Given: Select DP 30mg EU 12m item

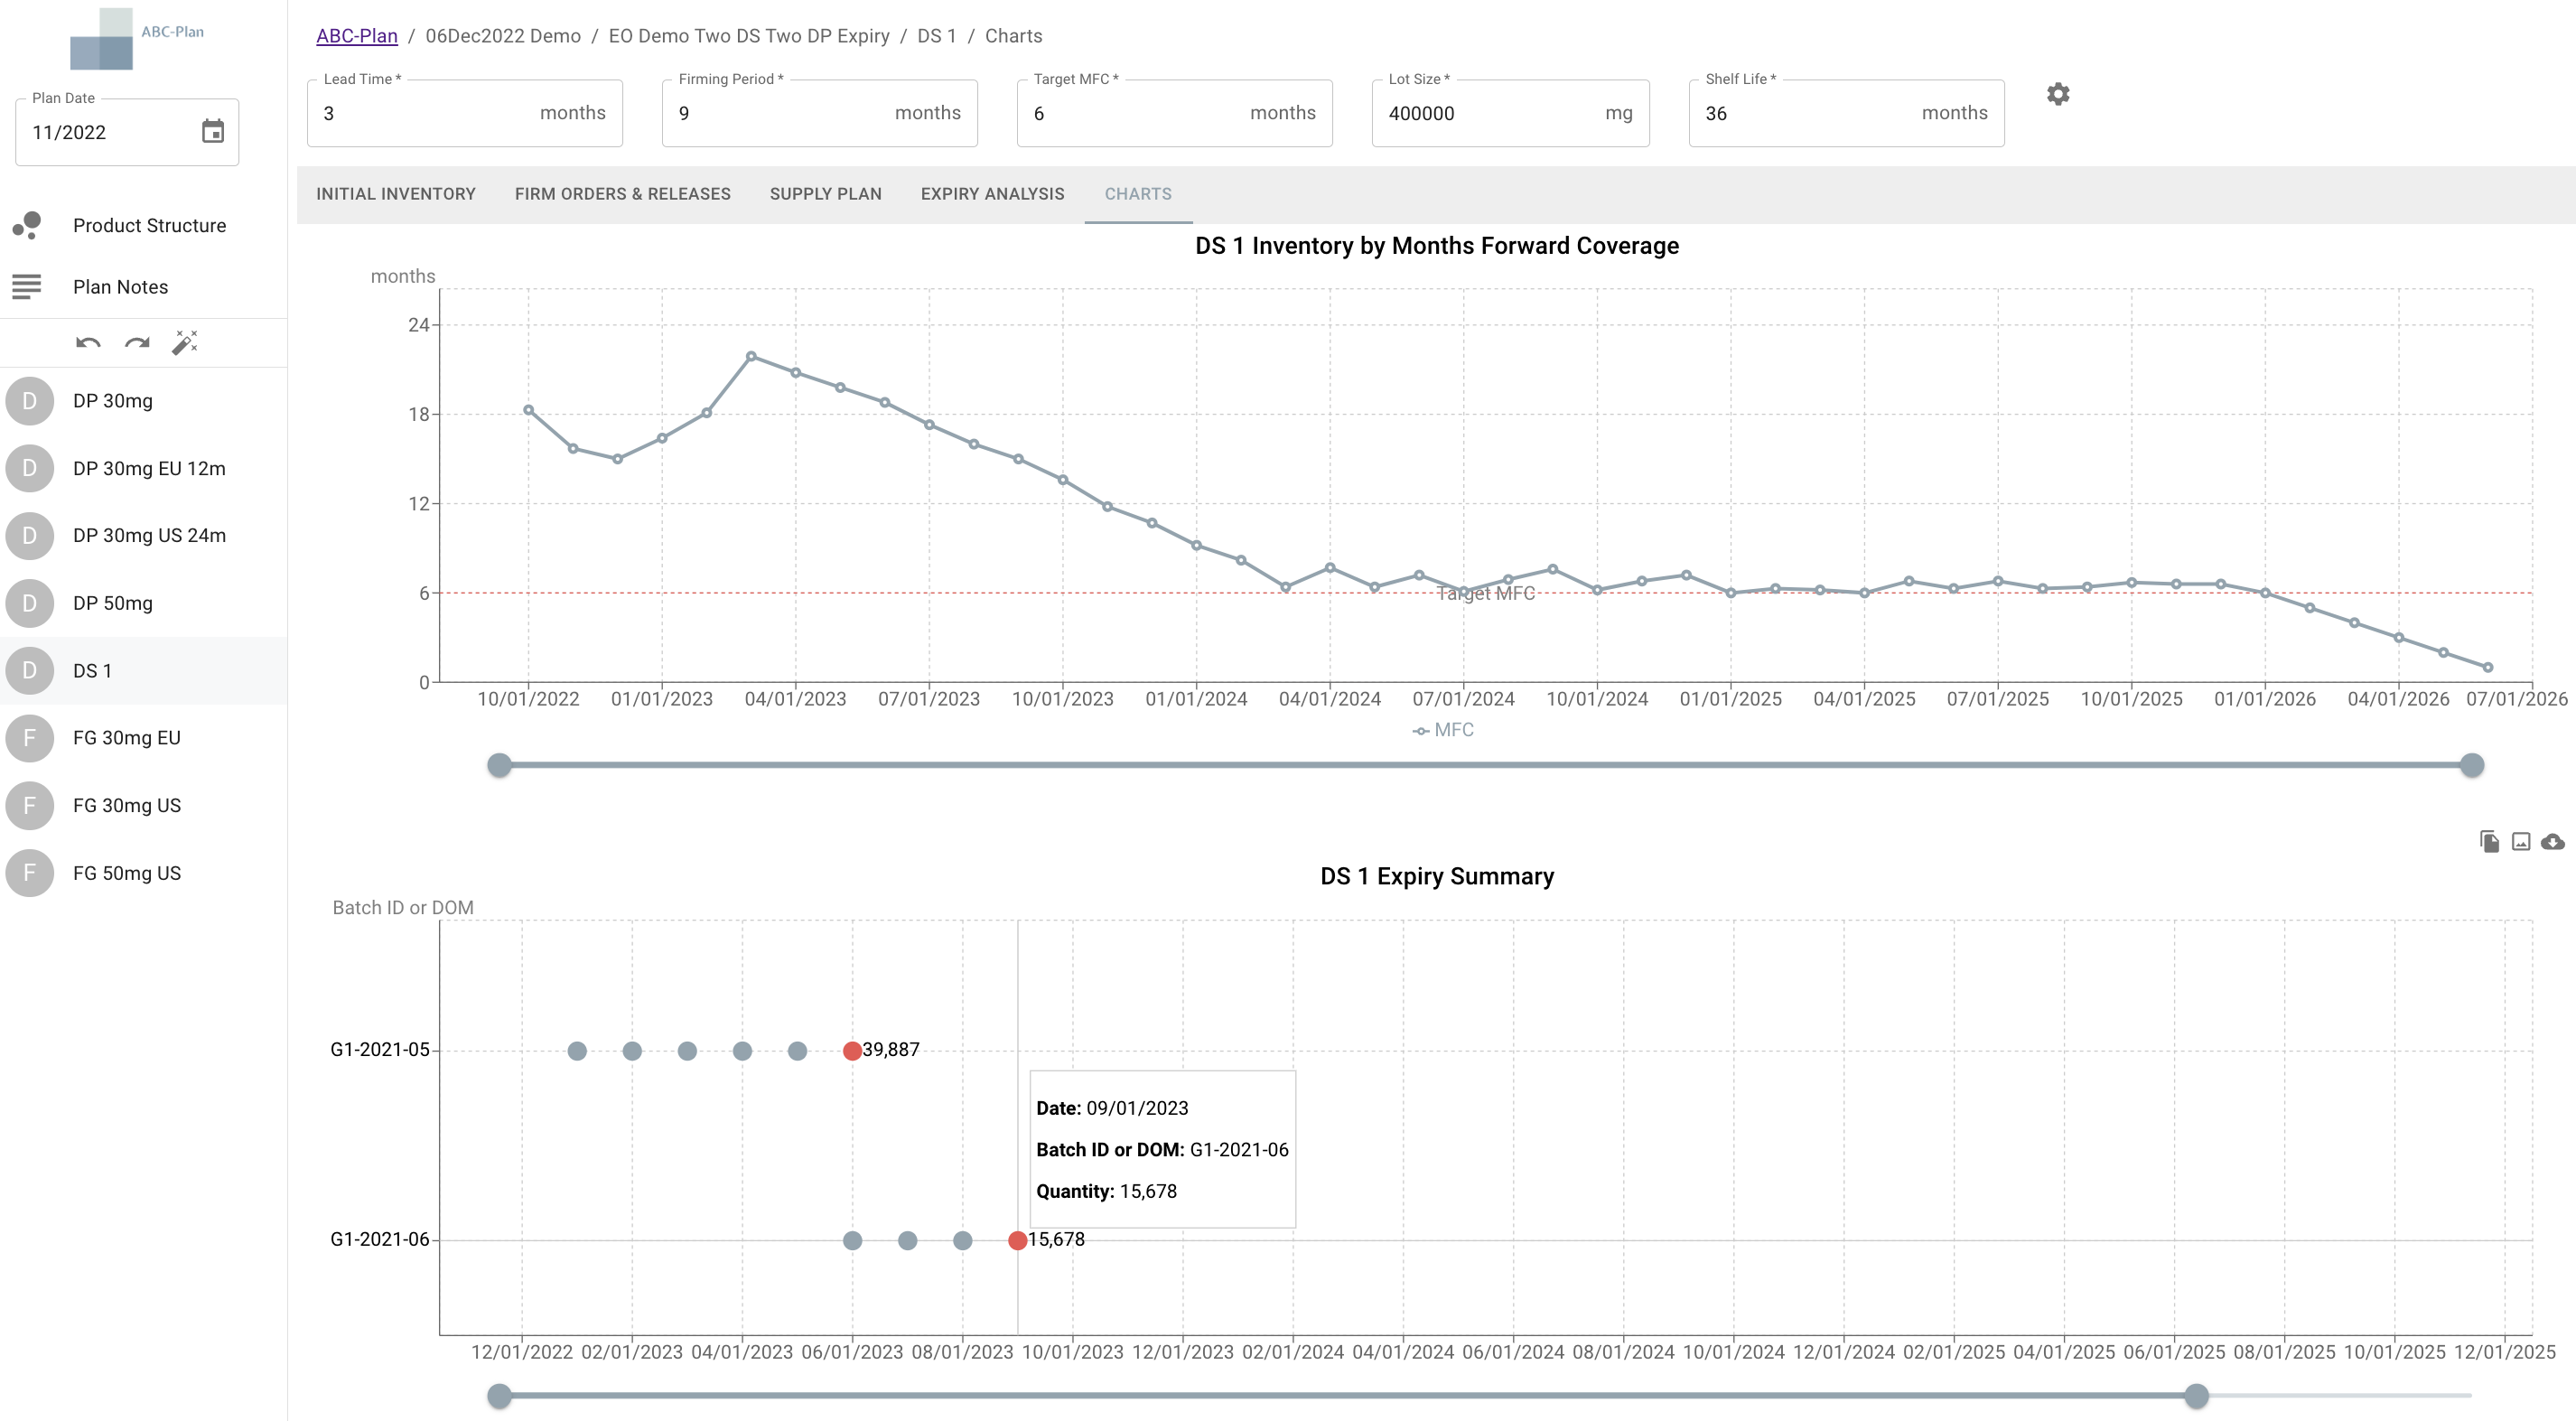Looking at the screenshot, I should click(149, 468).
